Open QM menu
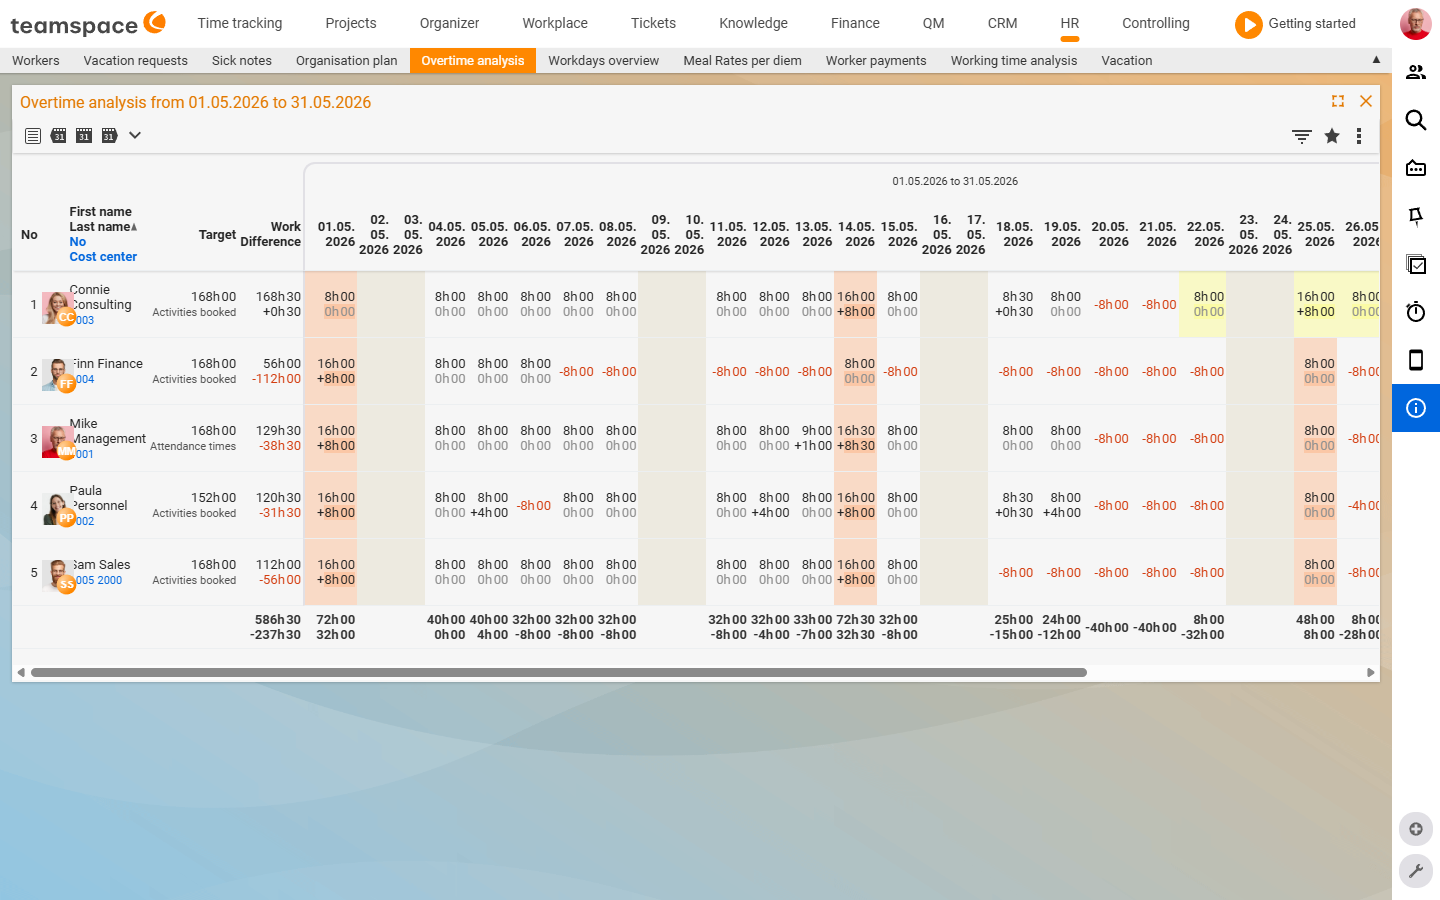1440x900 pixels. tap(933, 23)
